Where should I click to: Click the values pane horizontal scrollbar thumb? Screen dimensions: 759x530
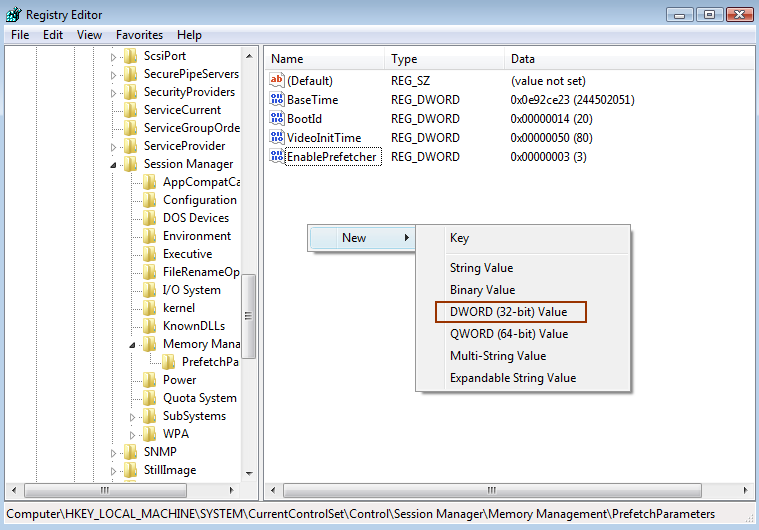click(492, 490)
